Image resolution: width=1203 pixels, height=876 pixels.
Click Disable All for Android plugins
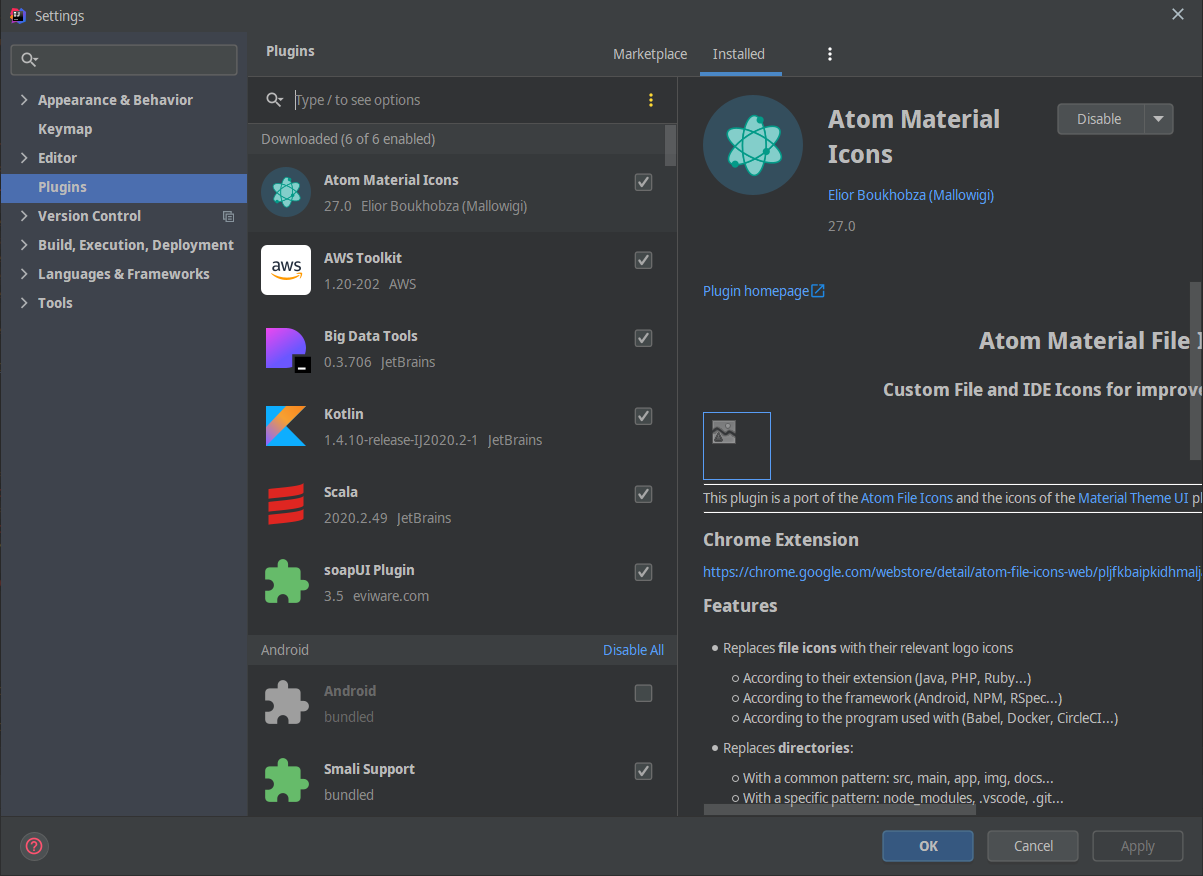(633, 650)
